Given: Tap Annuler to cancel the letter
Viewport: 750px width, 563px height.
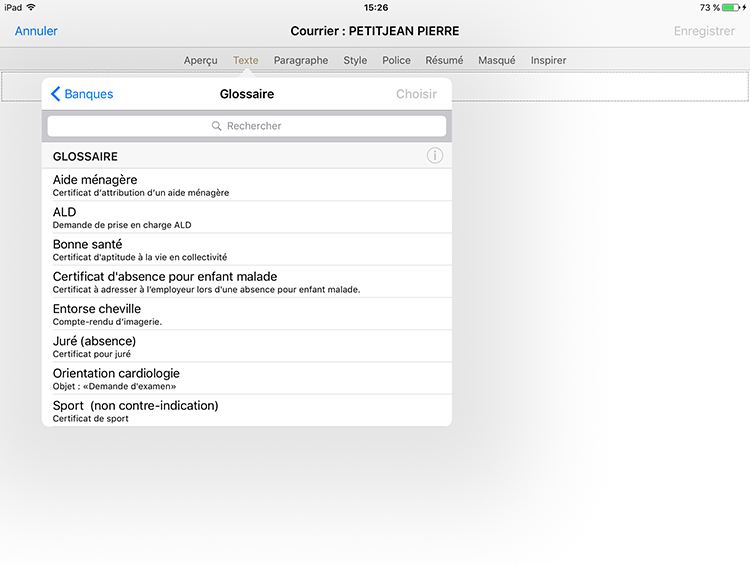Looking at the screenshot, I should point(36,31).
